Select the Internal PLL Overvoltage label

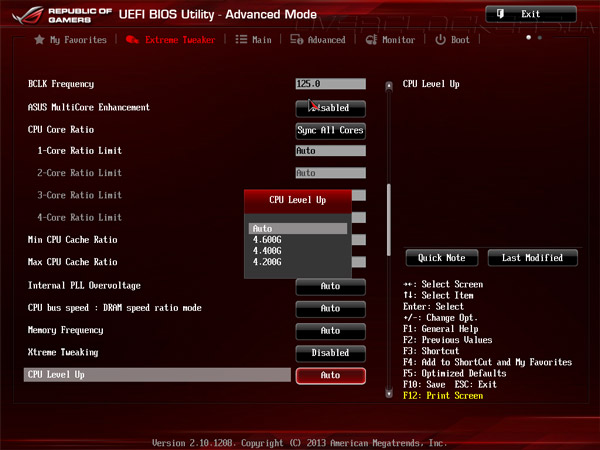tap(84, 285)
